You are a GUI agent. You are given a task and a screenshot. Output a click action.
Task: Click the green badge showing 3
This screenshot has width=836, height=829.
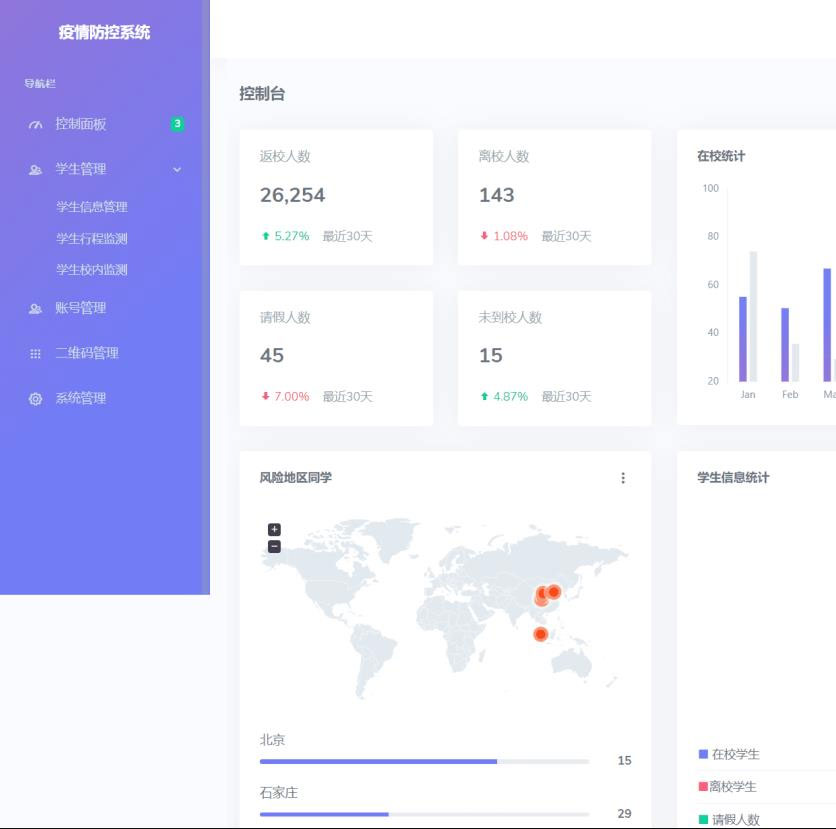pyautogui.click(x=177, y=124)
